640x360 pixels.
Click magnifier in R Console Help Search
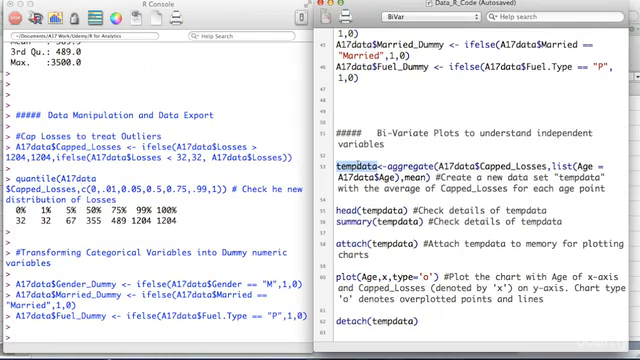tap(194, 36)
